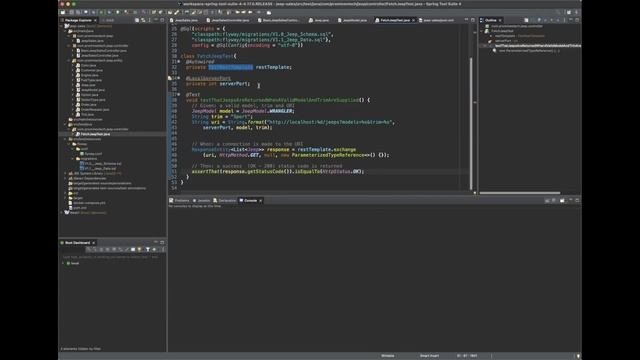Viewport: 640px width, 360px height.
Task: Expand the local node in Boot Dashboard
Action: 63,263
